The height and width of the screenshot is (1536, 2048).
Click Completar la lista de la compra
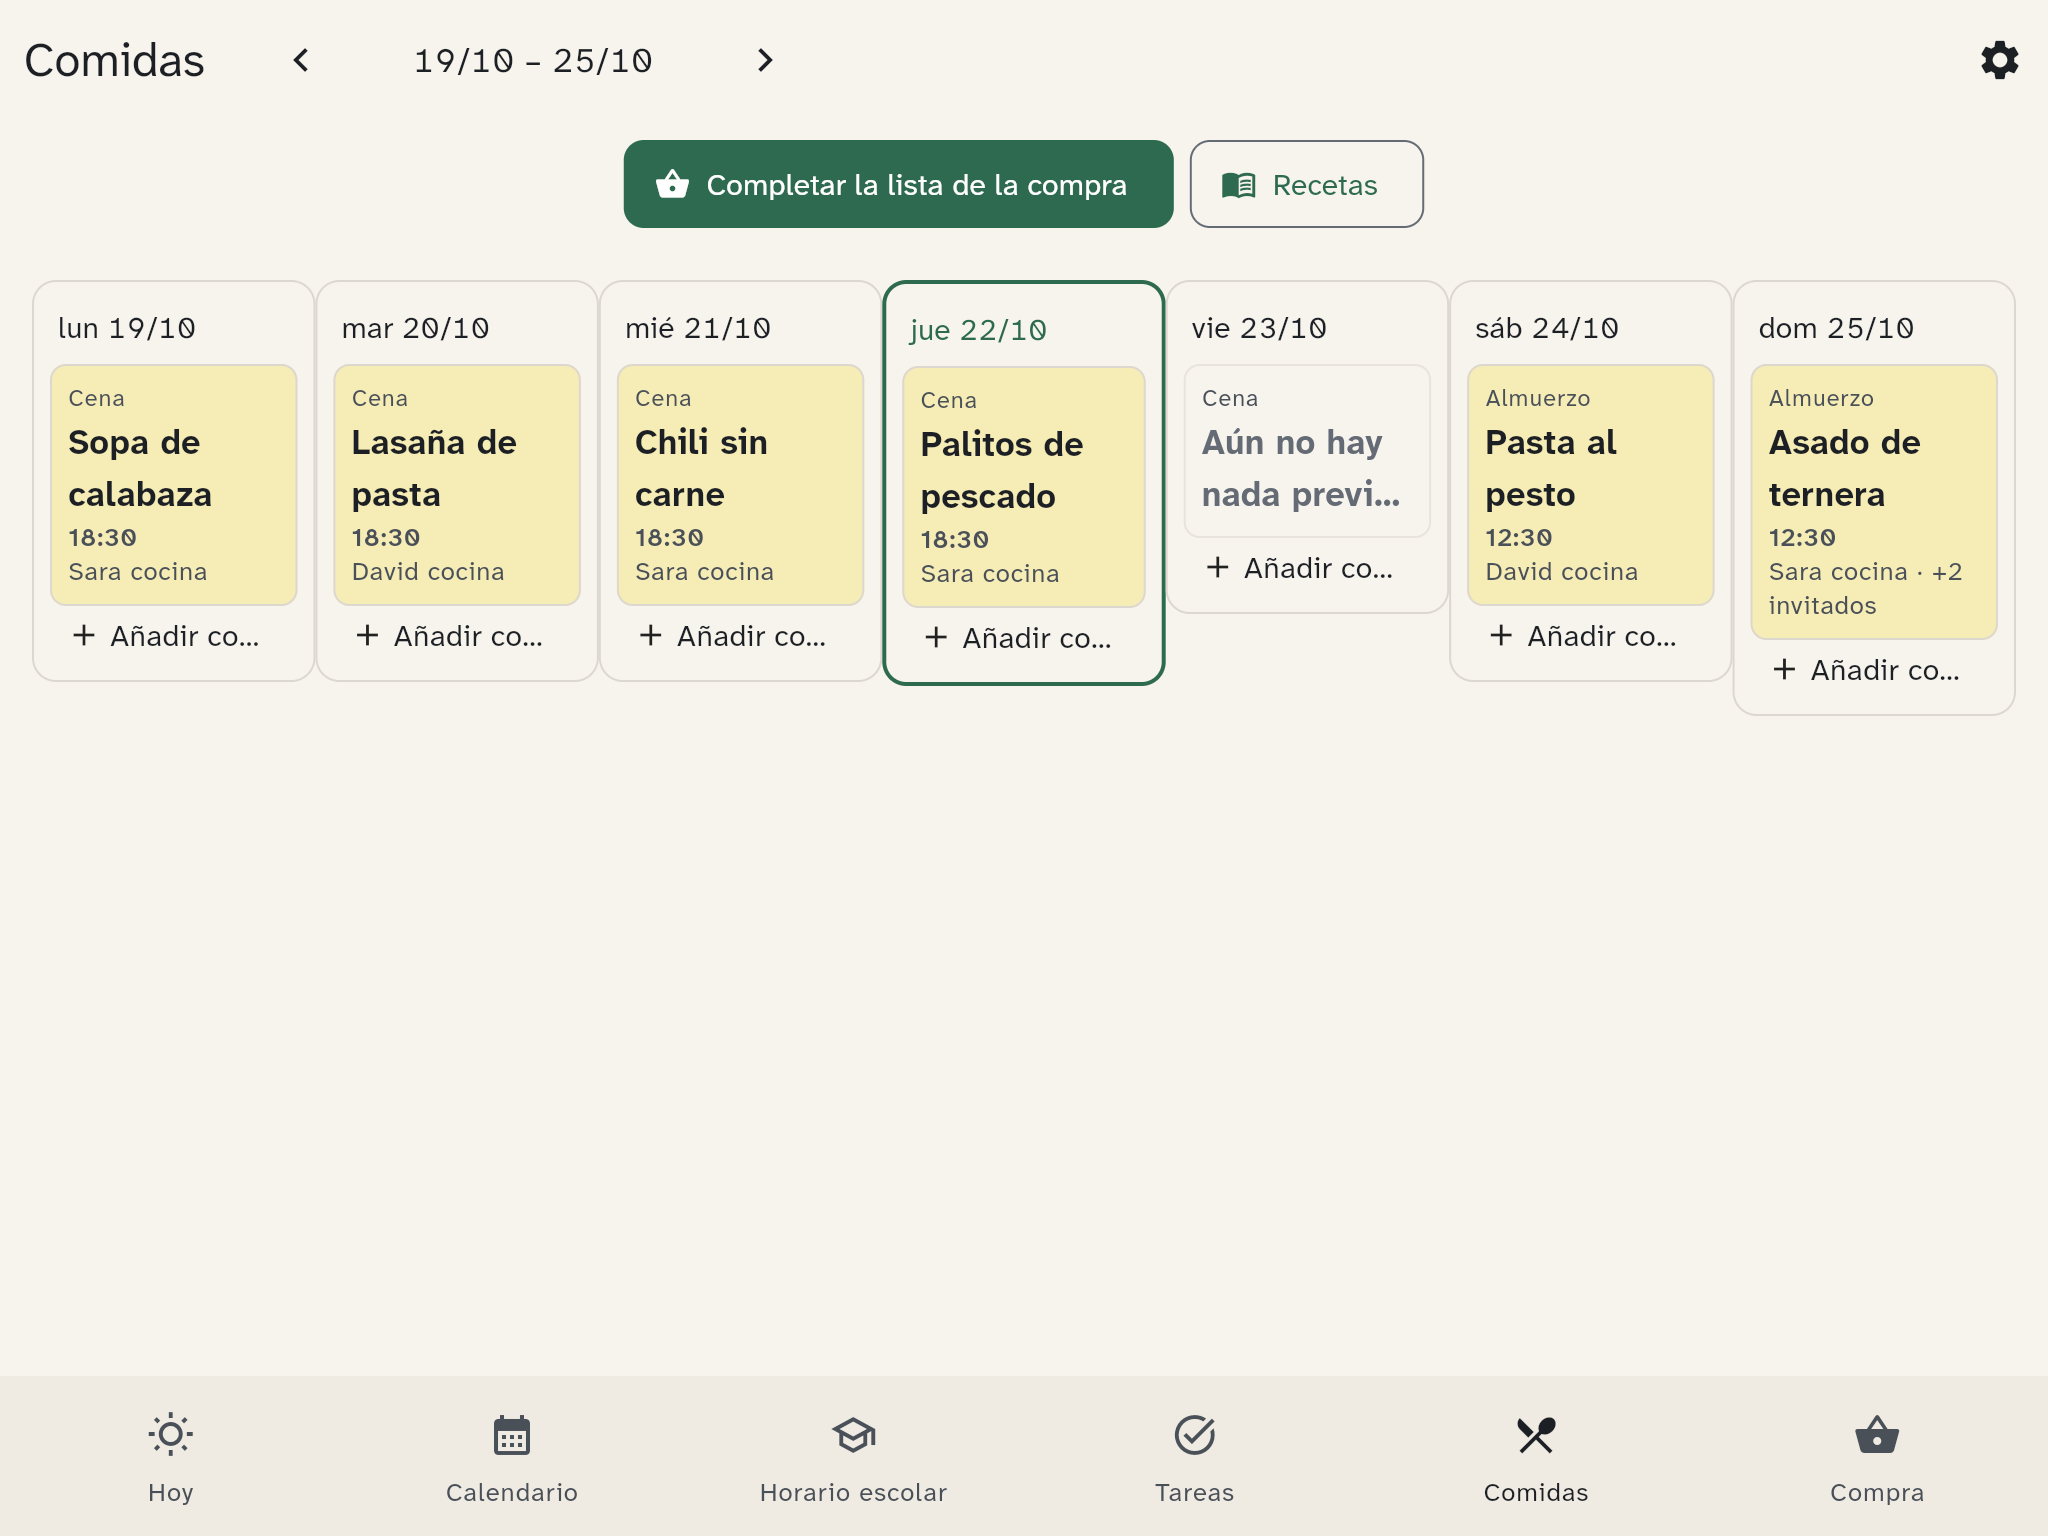898,184
